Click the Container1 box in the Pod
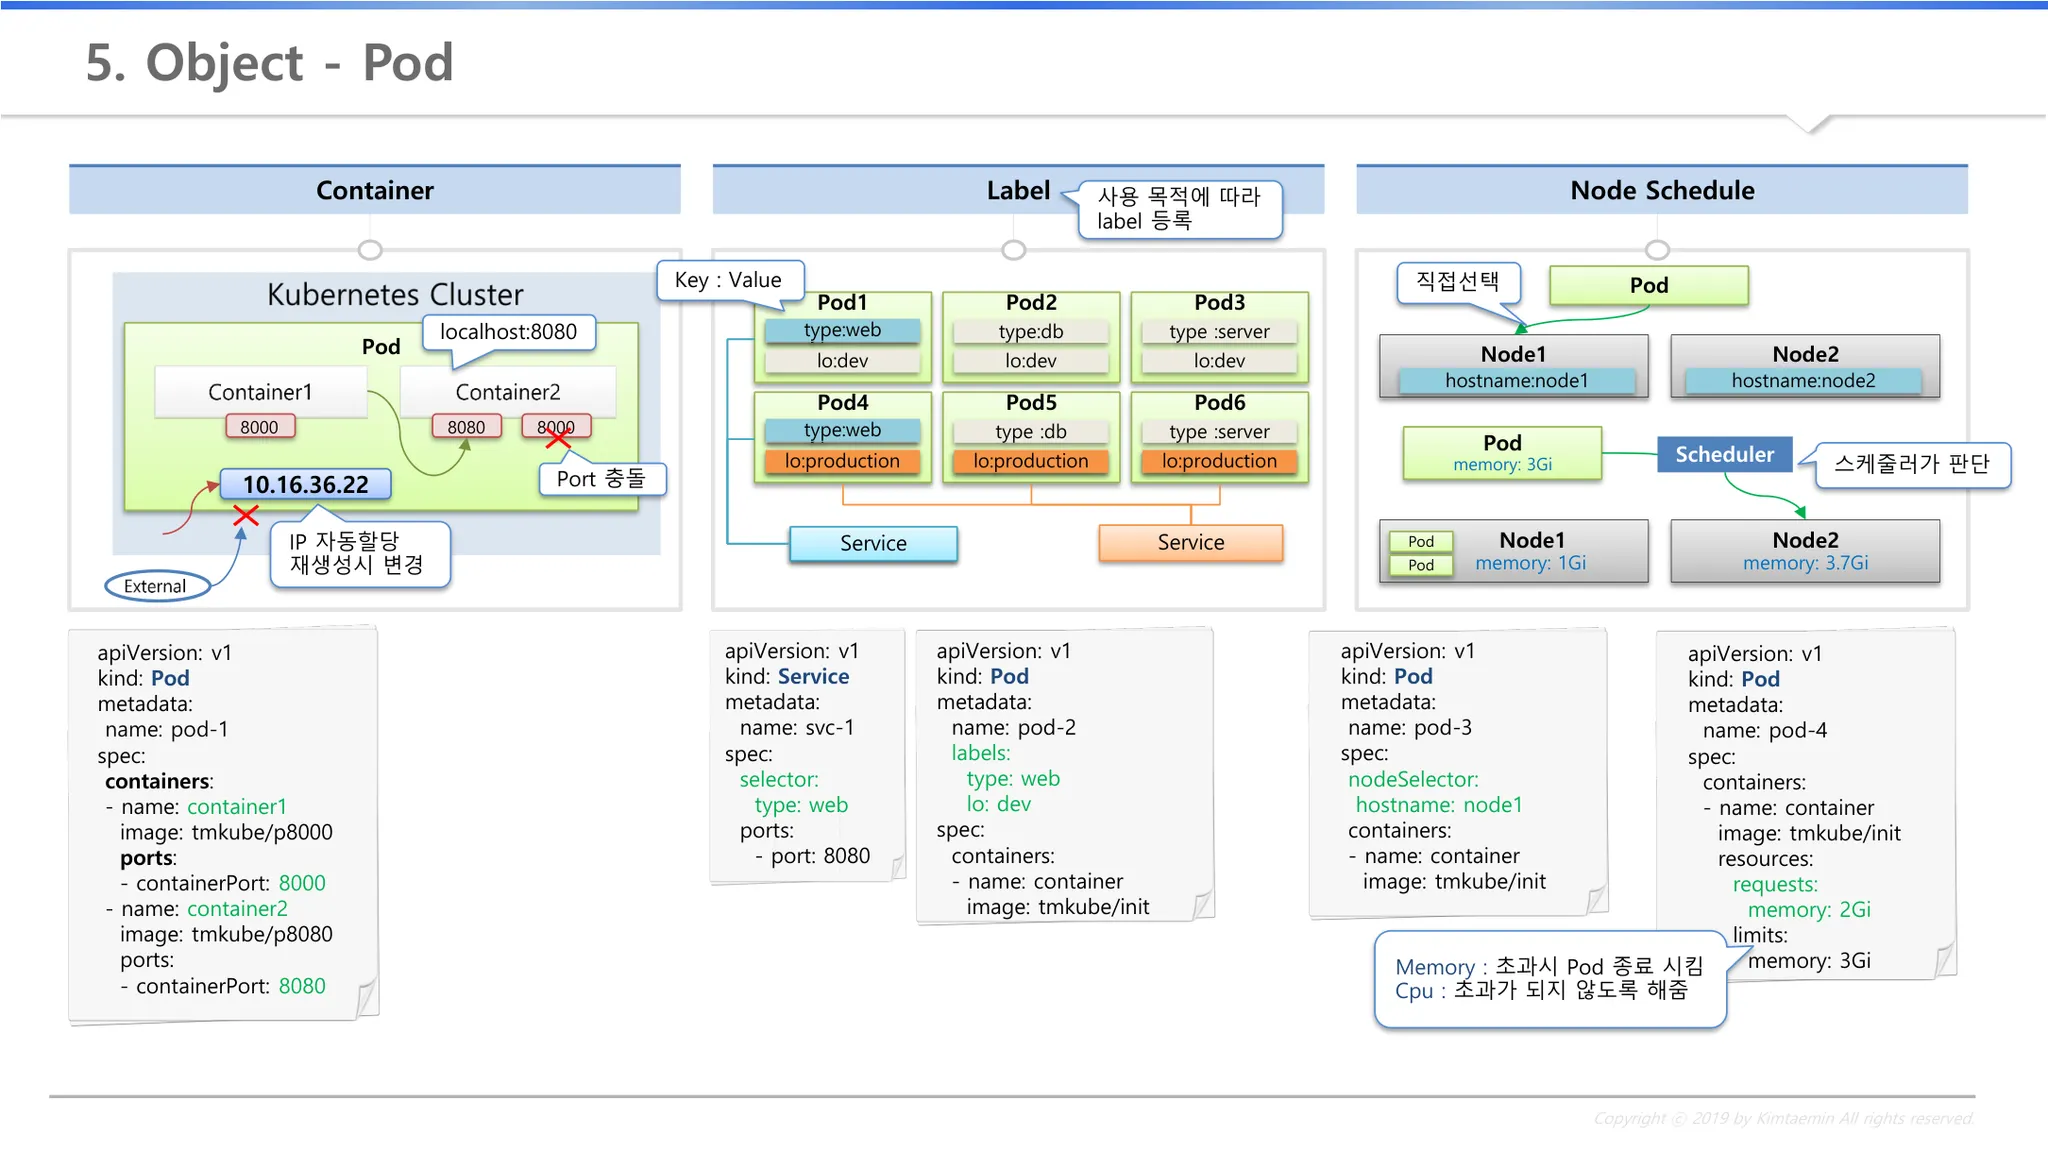The image size is (2048, 1152). click(260, 392)
